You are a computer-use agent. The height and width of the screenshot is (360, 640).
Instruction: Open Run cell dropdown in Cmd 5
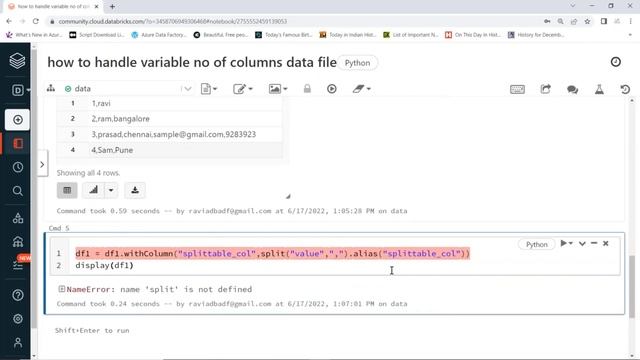point(567,243)
